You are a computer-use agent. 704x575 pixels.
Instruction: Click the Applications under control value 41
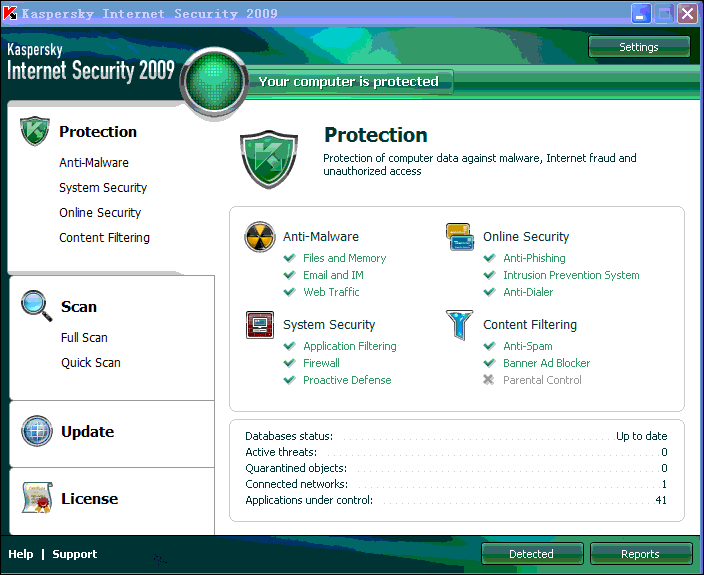(661, 500)
